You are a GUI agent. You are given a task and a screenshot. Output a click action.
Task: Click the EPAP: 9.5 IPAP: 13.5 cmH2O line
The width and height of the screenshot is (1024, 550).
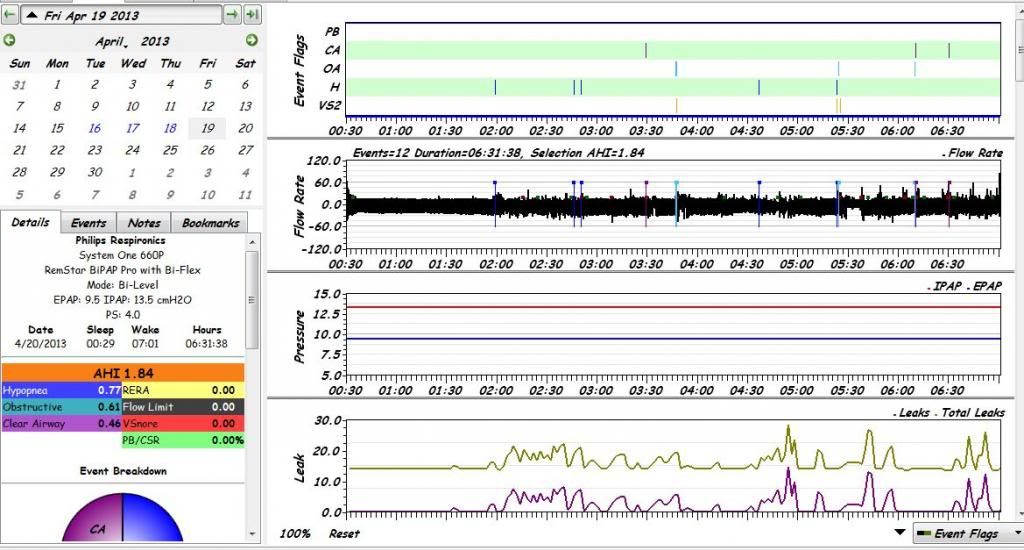[123, 300]
